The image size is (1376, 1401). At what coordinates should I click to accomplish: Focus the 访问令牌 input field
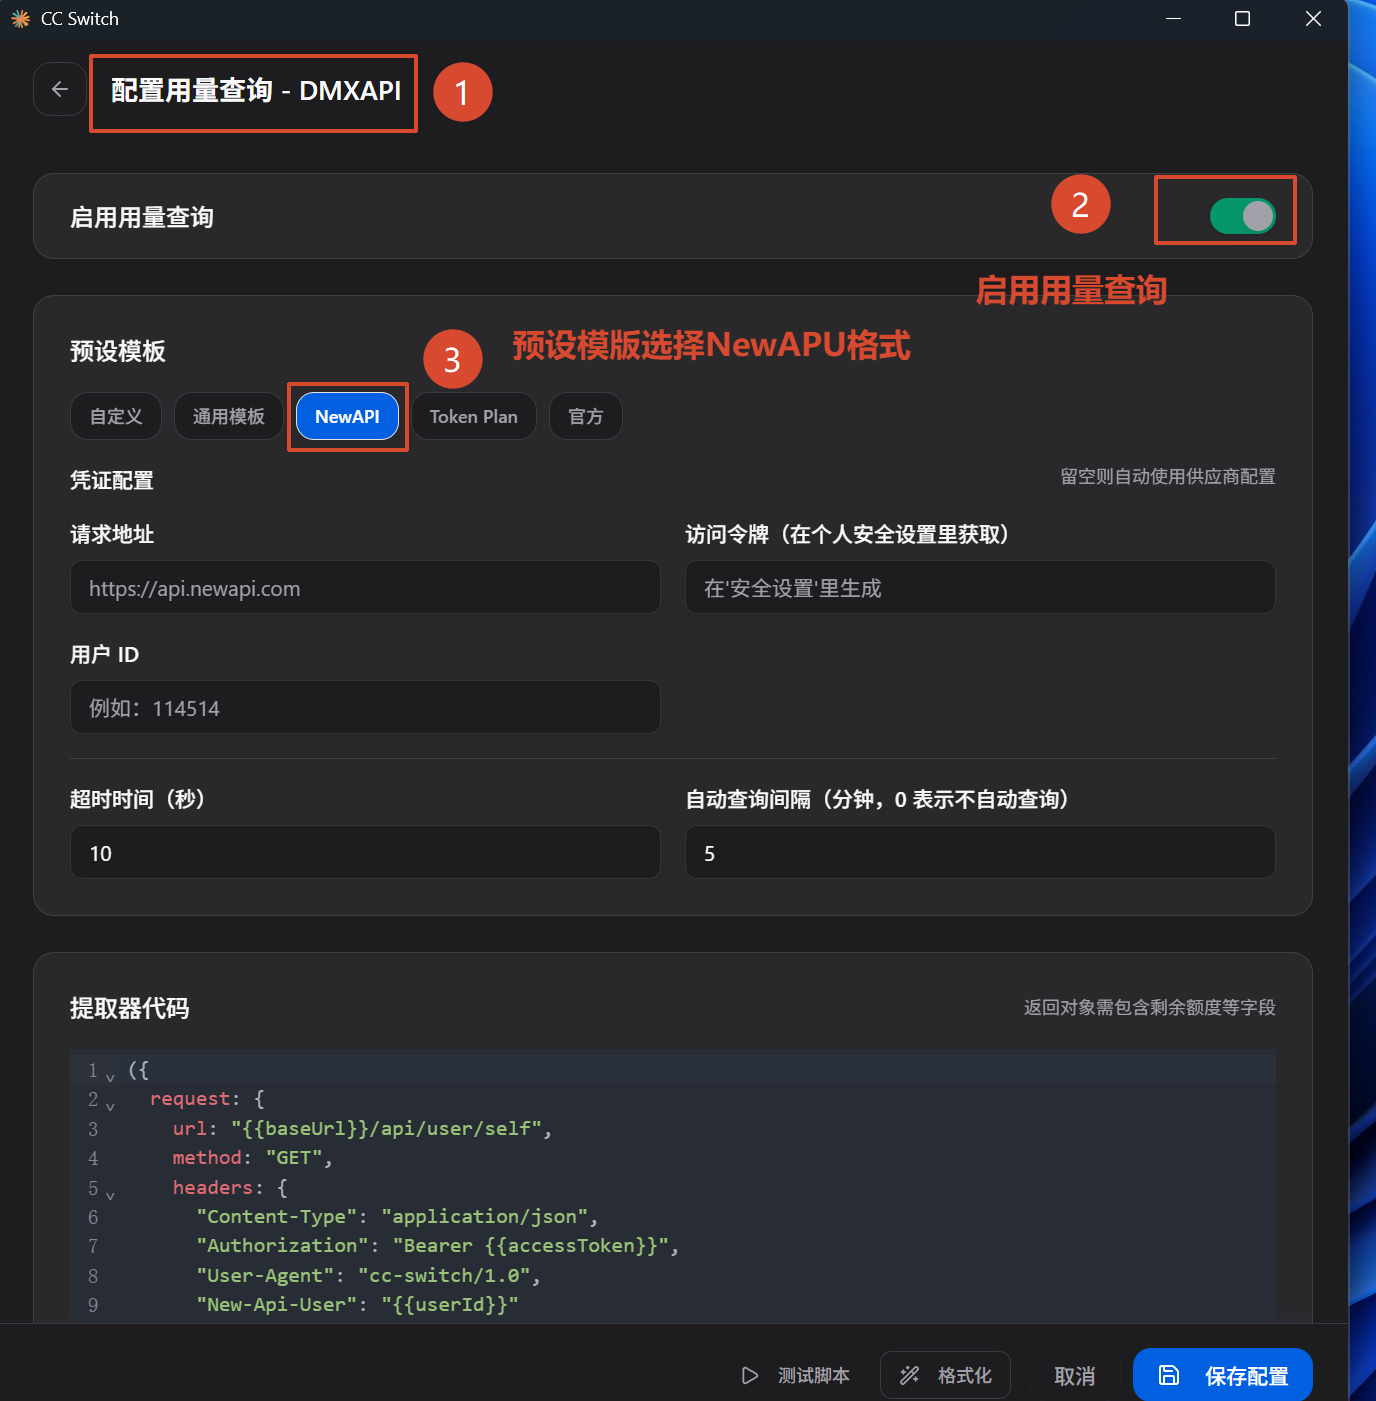[980, 587]
